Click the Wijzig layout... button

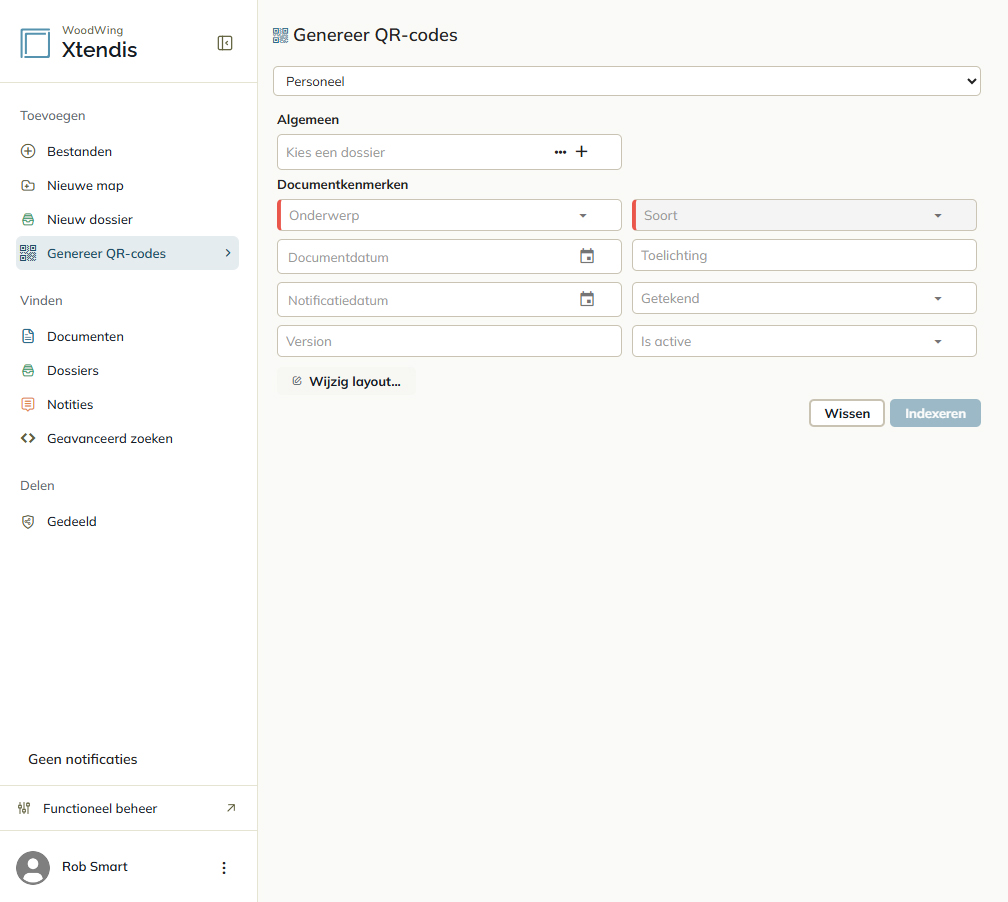coord(346,381)
